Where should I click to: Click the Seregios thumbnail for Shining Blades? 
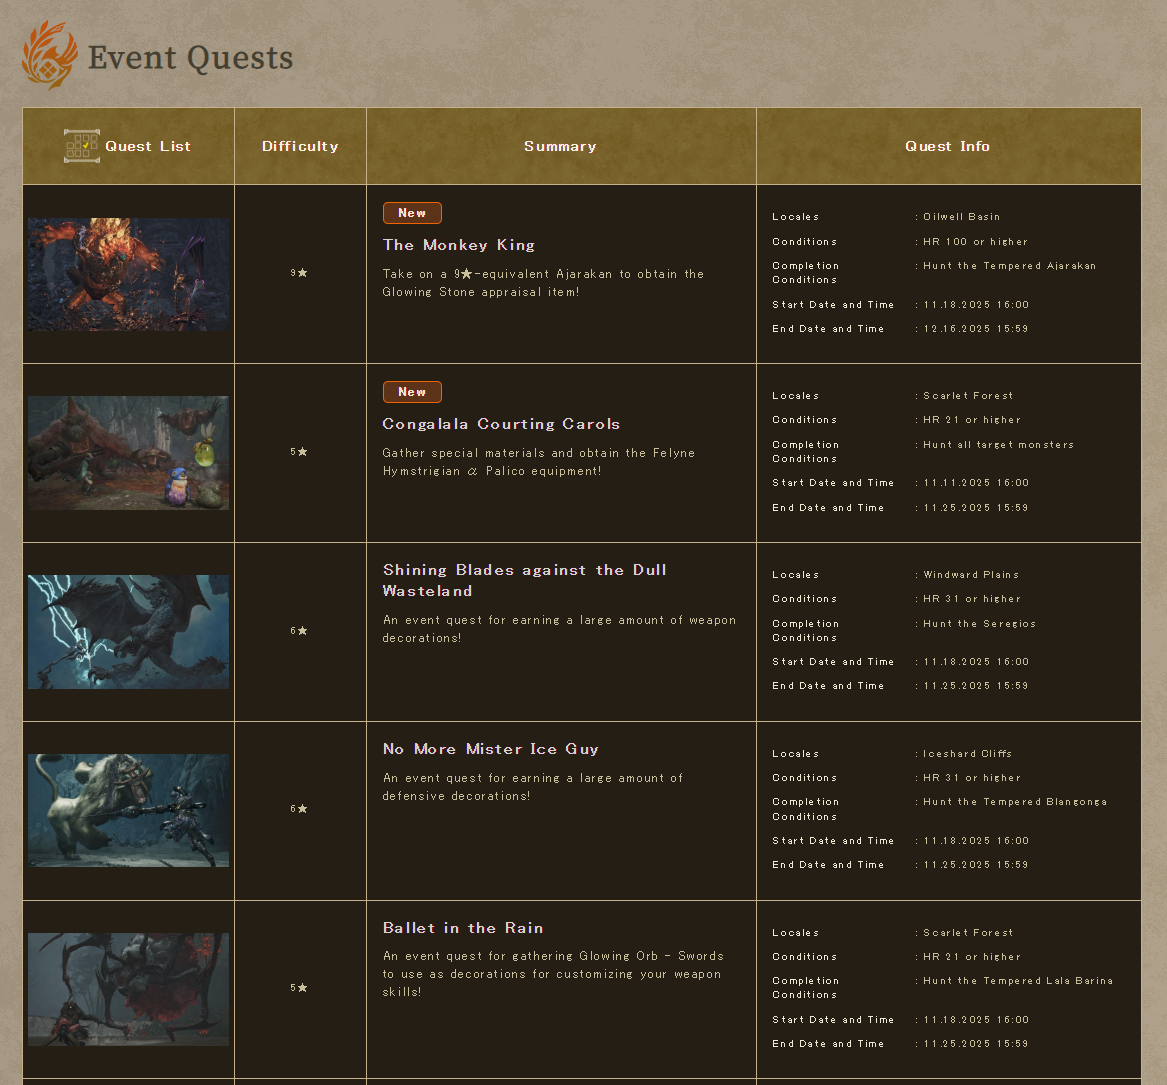(x=128, y=631)
